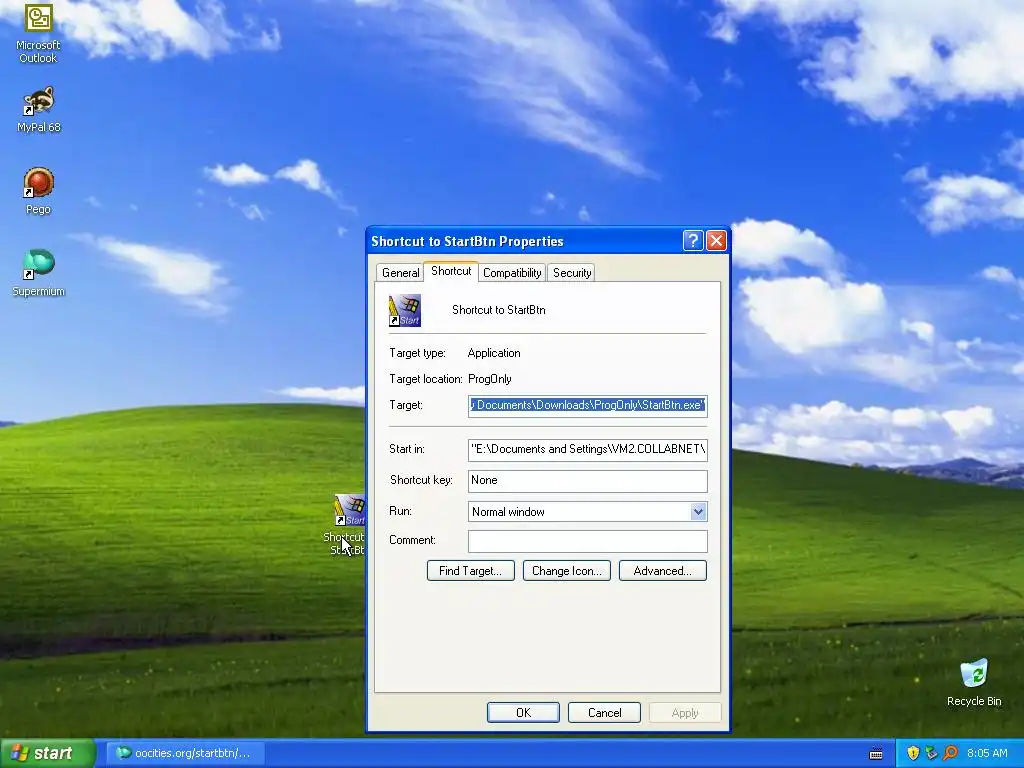Select the MyPal 68 desktop shortcut

pyautogui.click(x=39, y=110)
